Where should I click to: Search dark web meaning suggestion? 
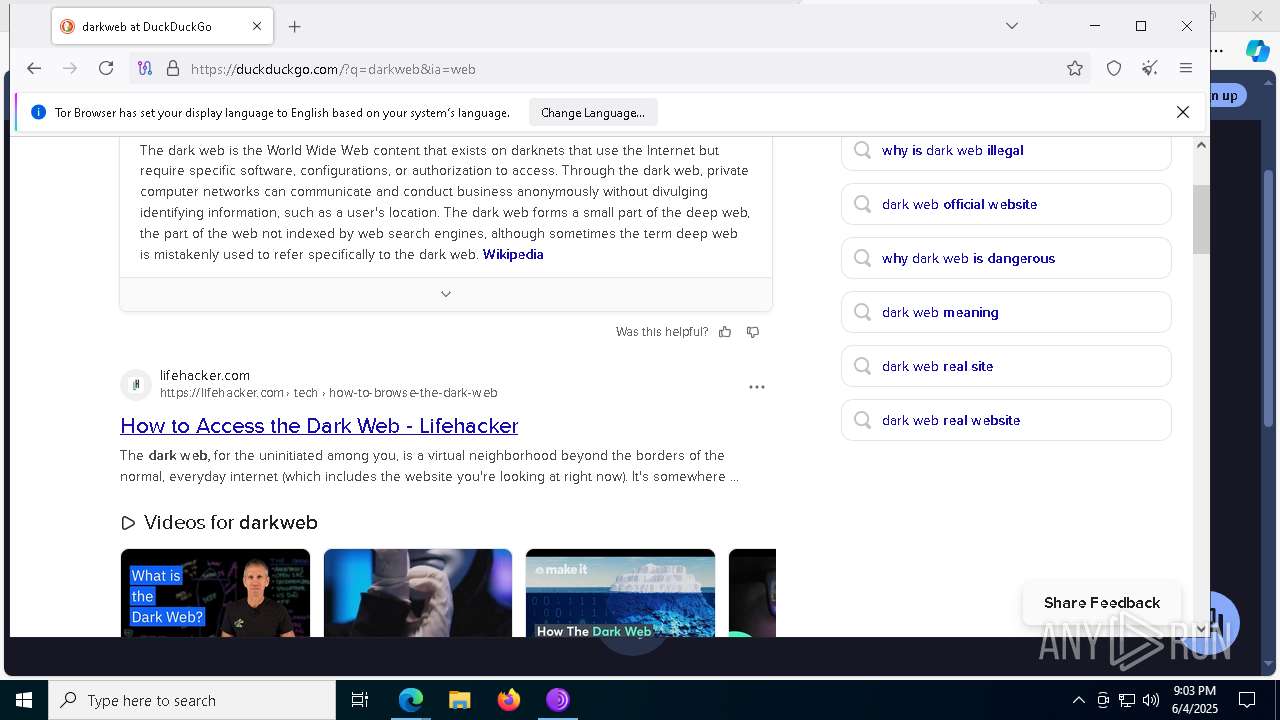[1006, 312]
